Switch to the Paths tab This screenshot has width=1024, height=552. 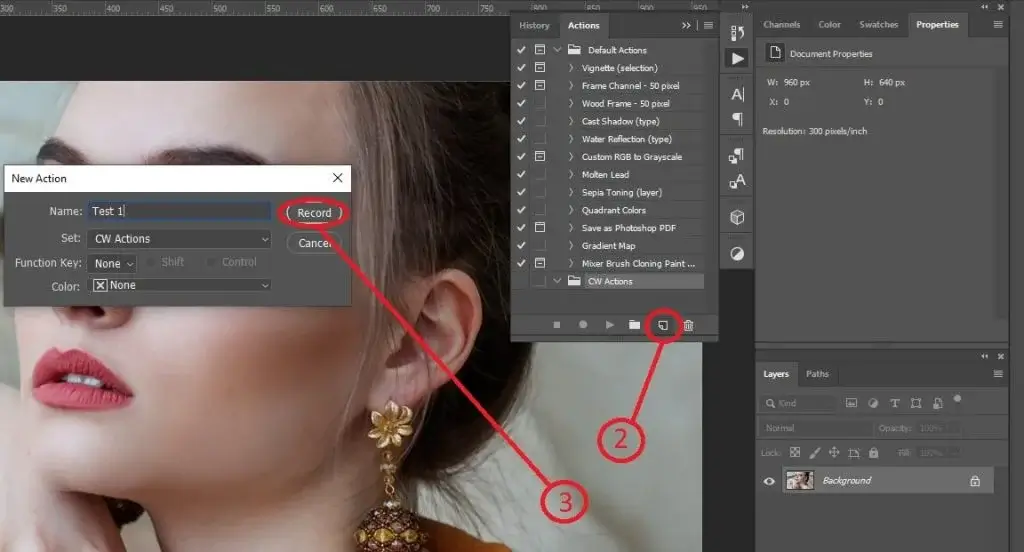point(817,374)
